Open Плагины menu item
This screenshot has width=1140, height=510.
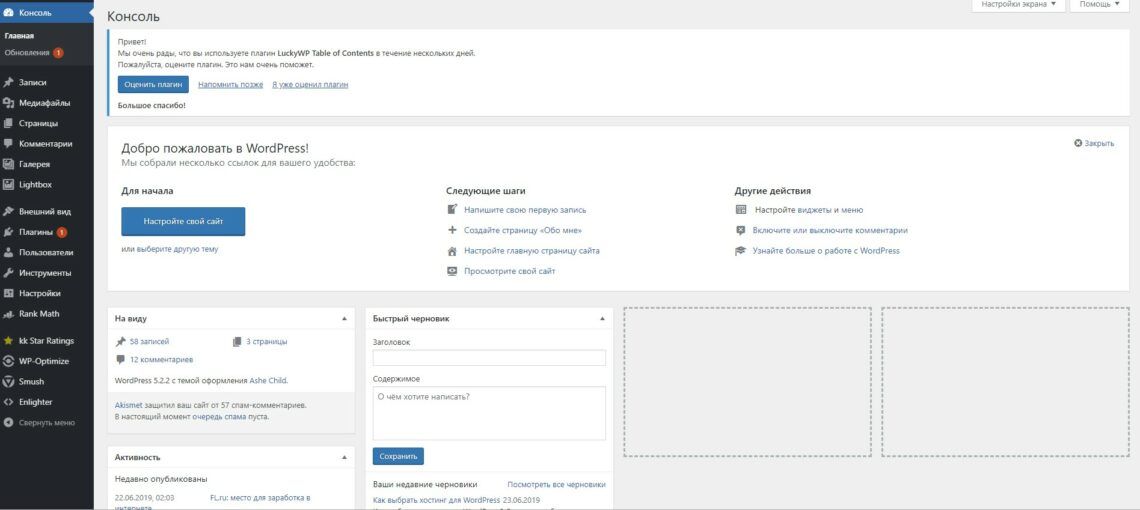47,233
